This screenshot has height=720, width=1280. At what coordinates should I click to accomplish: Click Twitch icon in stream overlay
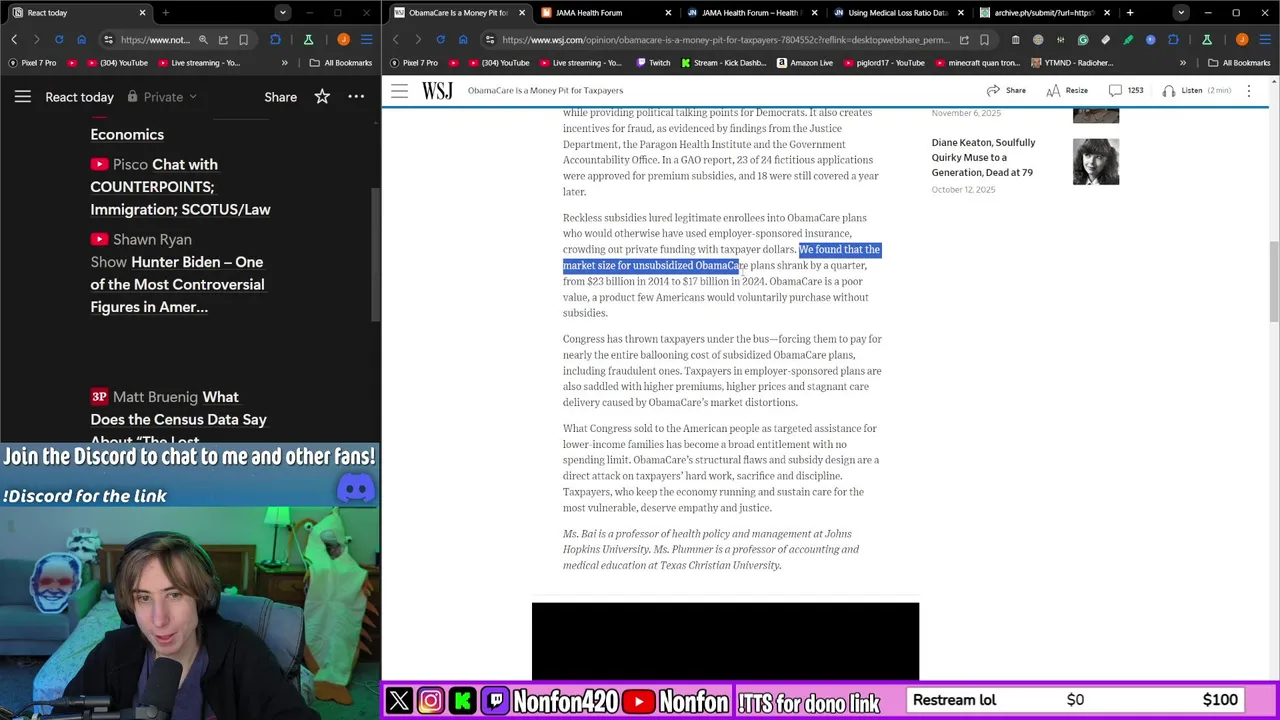pyautogui.click(x=496, y=700)
